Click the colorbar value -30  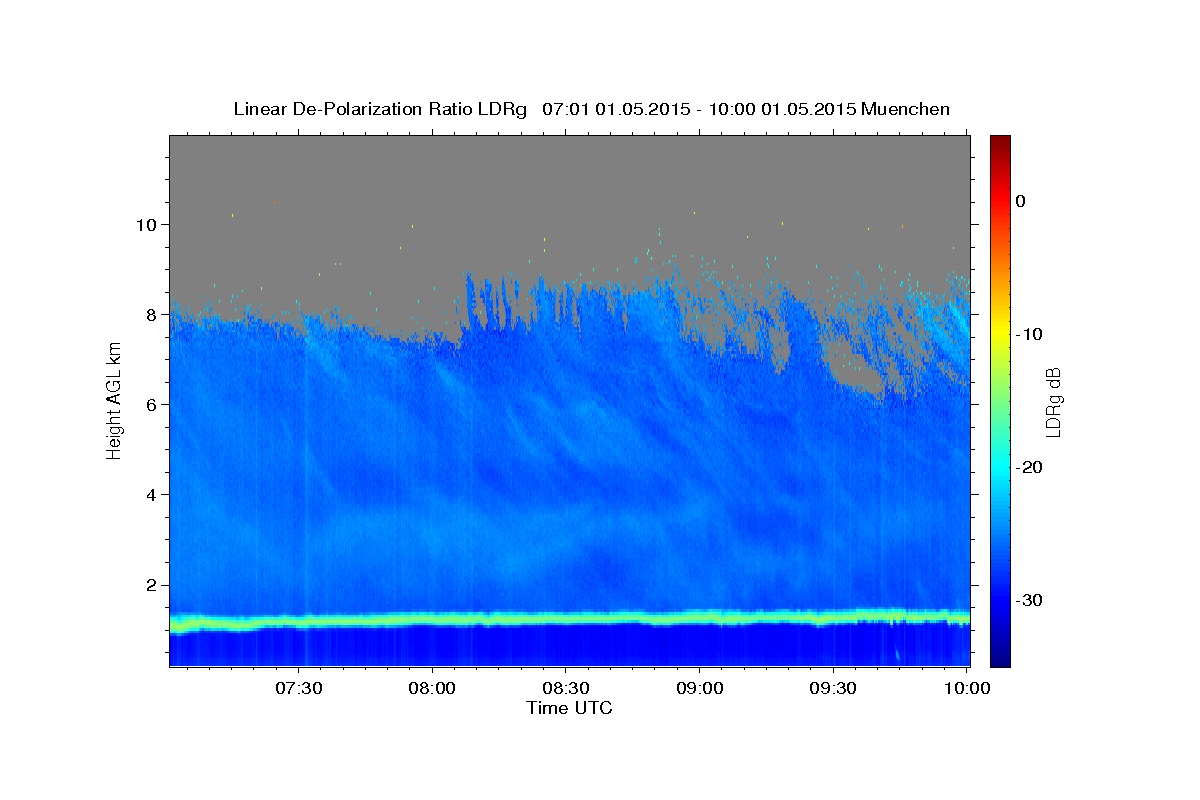(1028, 600)
